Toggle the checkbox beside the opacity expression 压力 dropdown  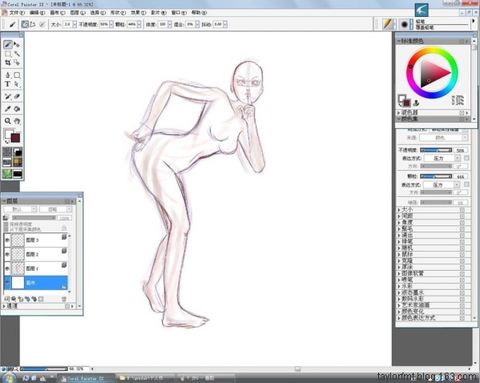(466, 158)
